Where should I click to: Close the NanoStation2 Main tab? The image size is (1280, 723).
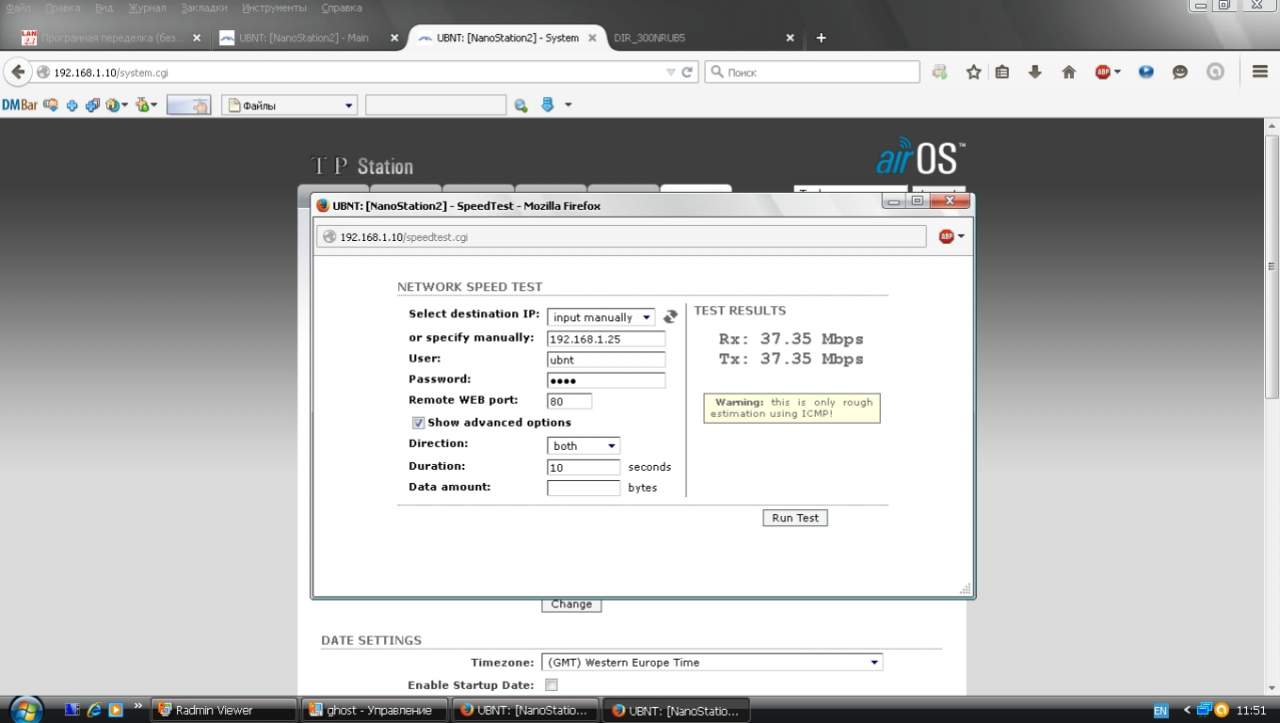pos(394,38)
